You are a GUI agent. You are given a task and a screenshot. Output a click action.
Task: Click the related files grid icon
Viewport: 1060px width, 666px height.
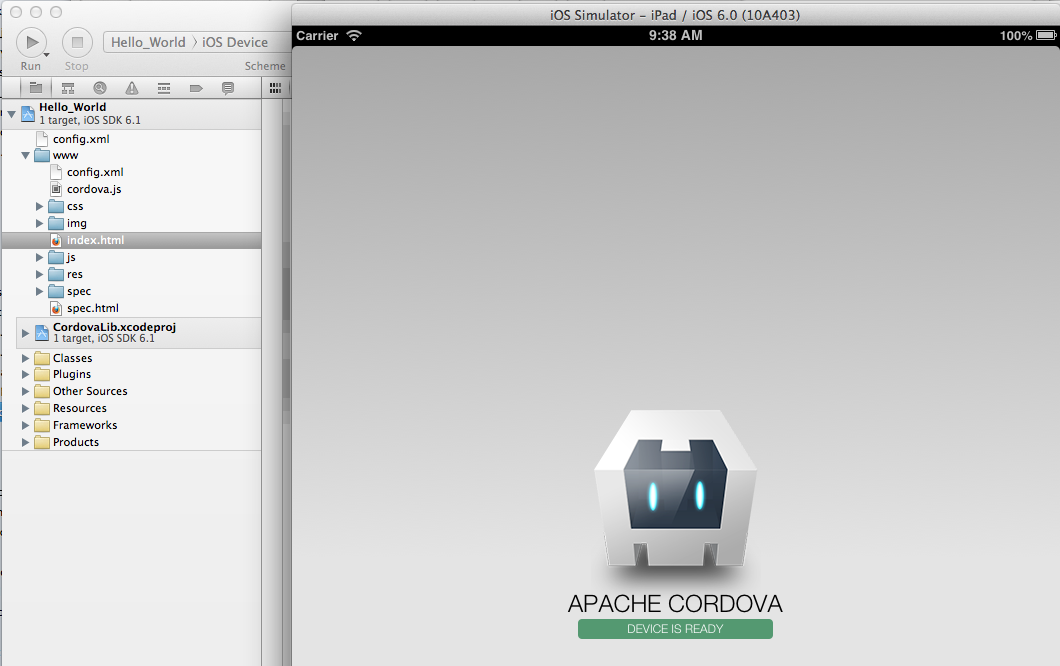click(275, 88)
